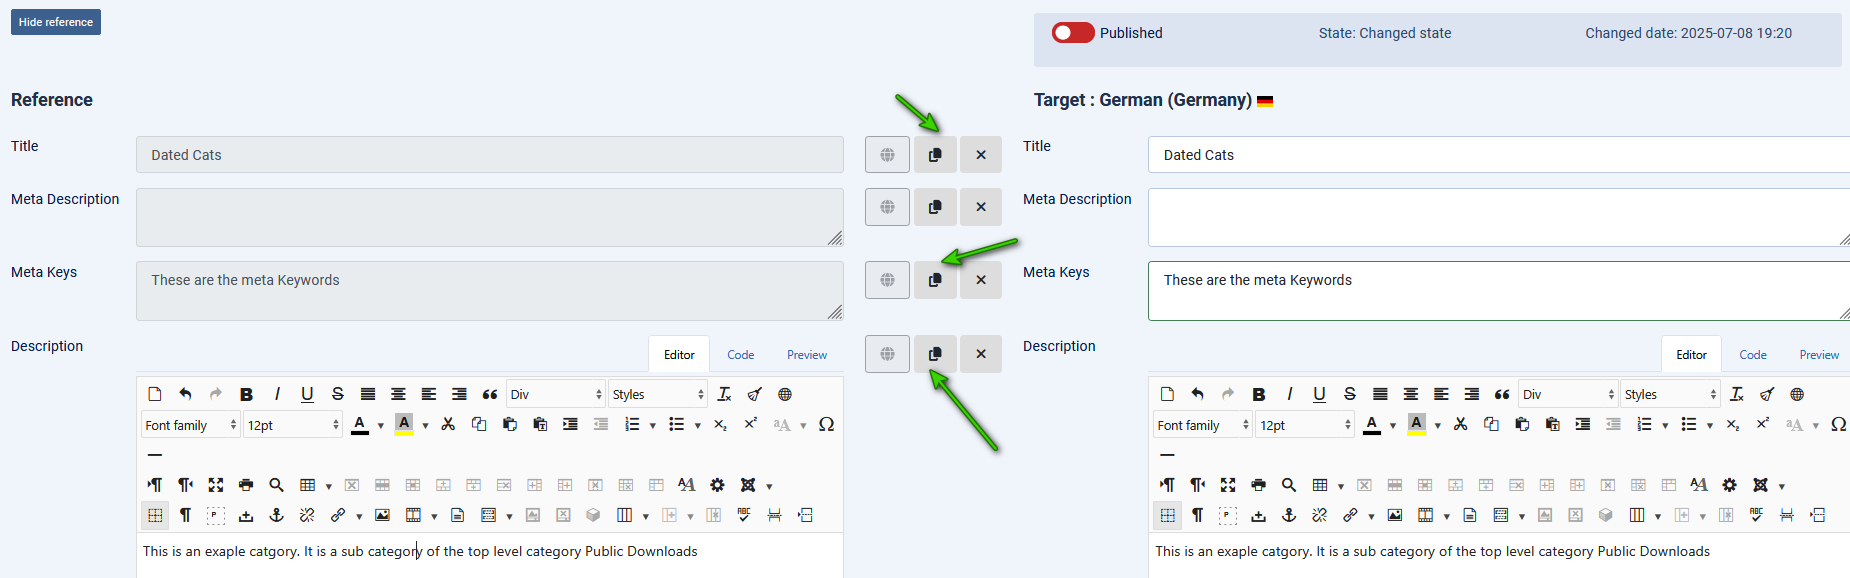Clear the target Meta Keys with X button
Screen dimensions: 1850x578
(x=981, y=280)
